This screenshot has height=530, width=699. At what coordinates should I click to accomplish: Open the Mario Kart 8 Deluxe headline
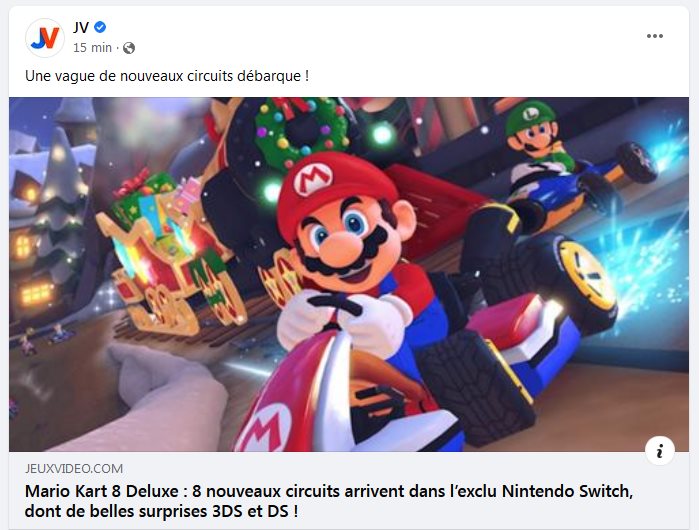pyautogui.click(x=329, y=501)
